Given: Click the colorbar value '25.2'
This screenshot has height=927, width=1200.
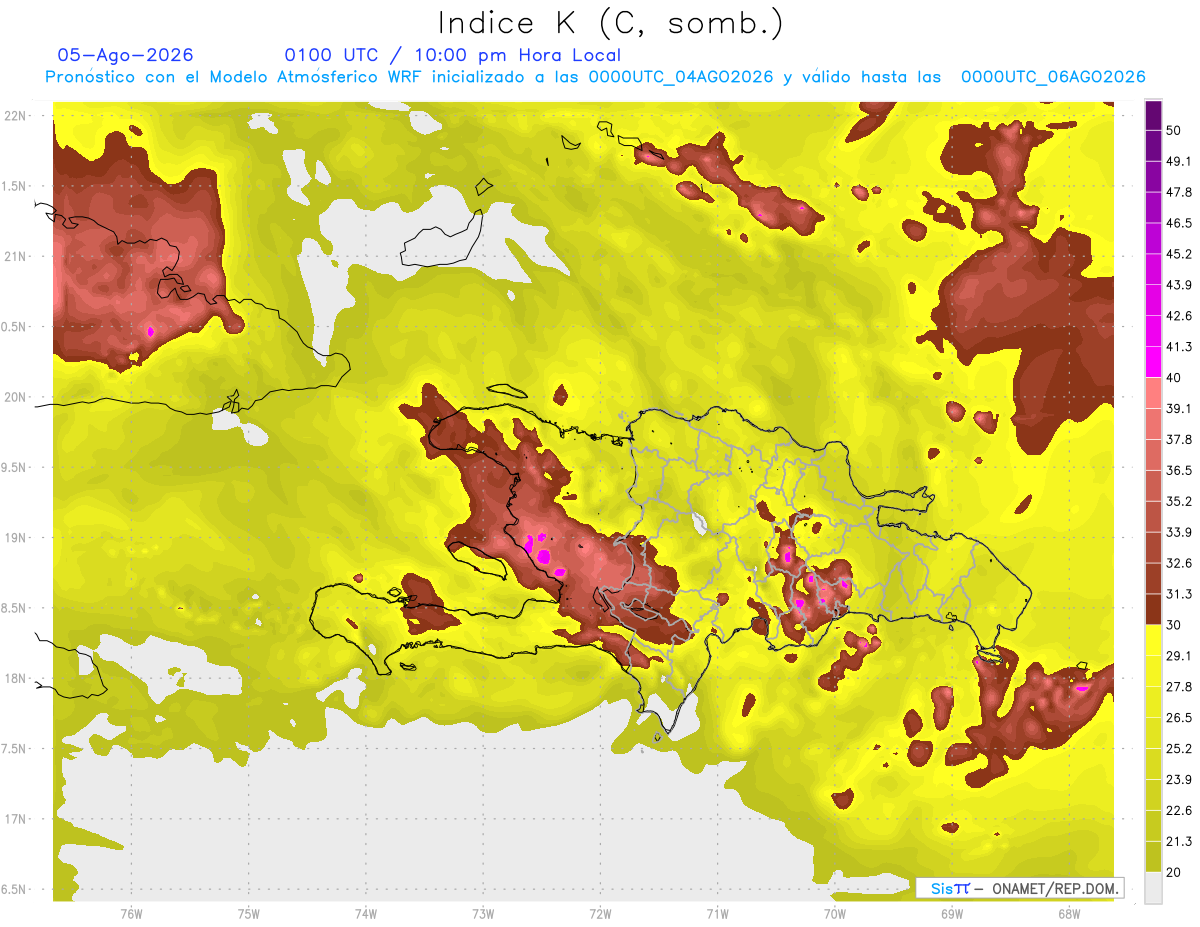Looking at the screenshot, I should click(1178, 749).
